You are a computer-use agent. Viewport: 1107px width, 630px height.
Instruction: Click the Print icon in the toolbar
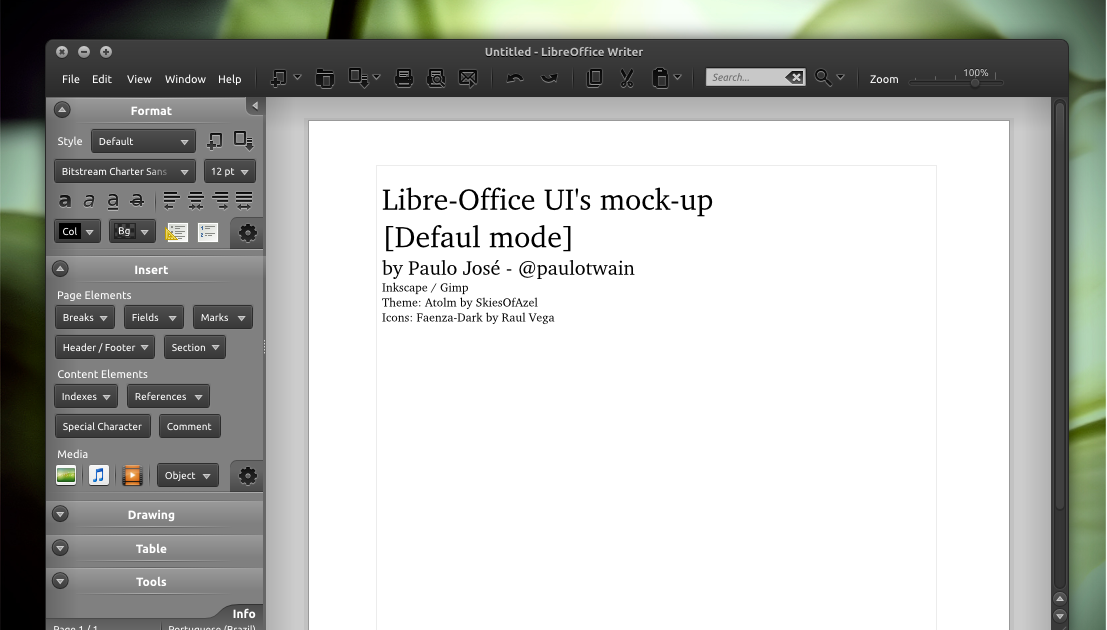coord(404,78)
